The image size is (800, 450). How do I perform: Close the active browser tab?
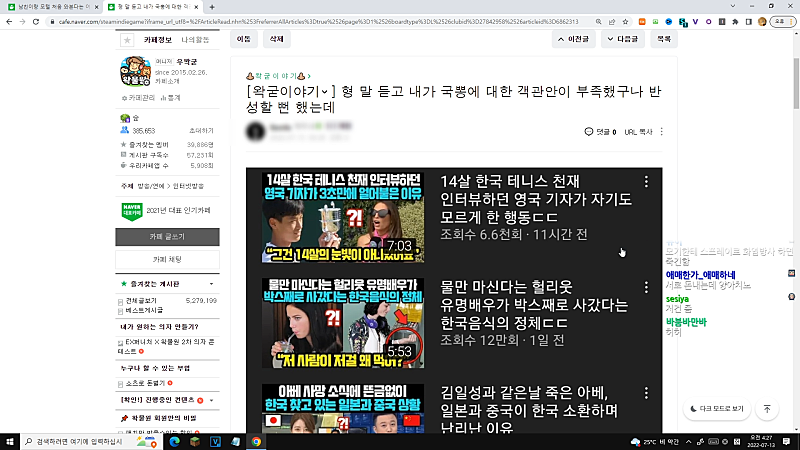tap(196, 7)
